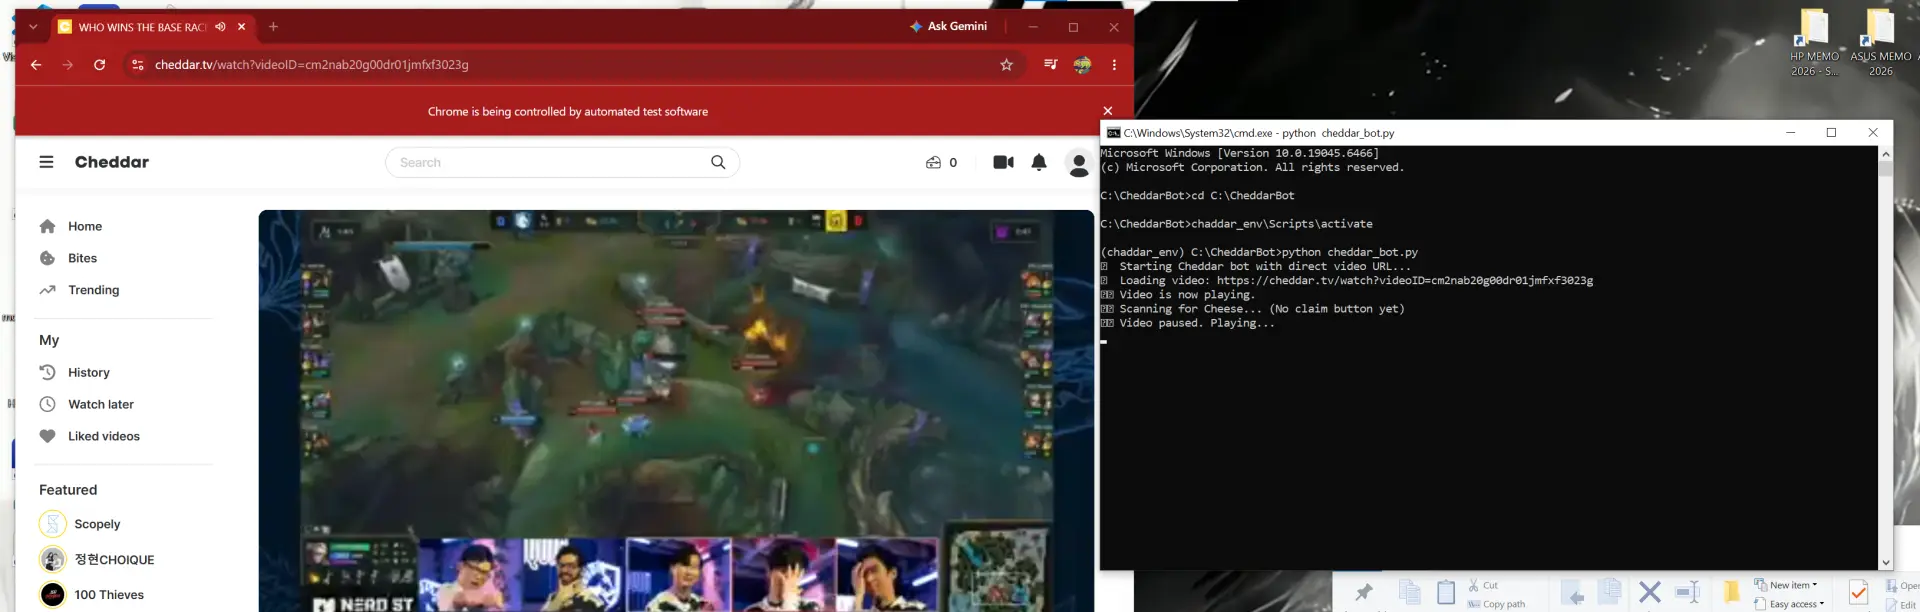The height and width of the screenshot is (612, 1920).
Task: Expand New item dropdown in Explorer
Action: [x=1786, y=585]
